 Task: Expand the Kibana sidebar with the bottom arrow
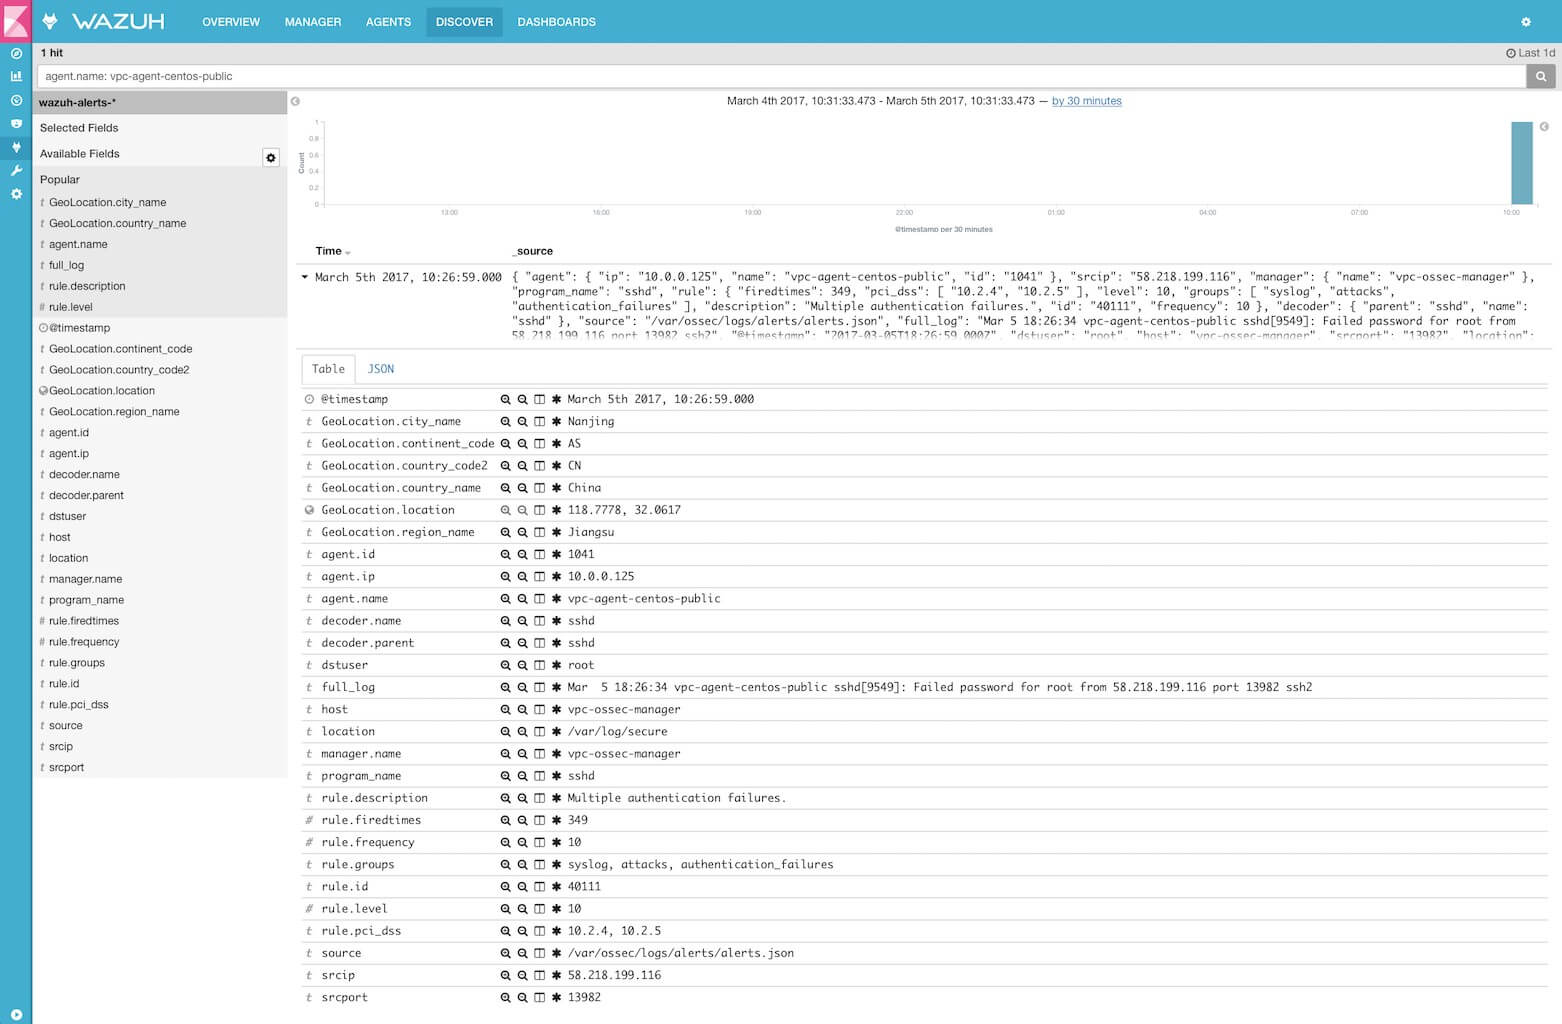click(x=16, y=1014)
